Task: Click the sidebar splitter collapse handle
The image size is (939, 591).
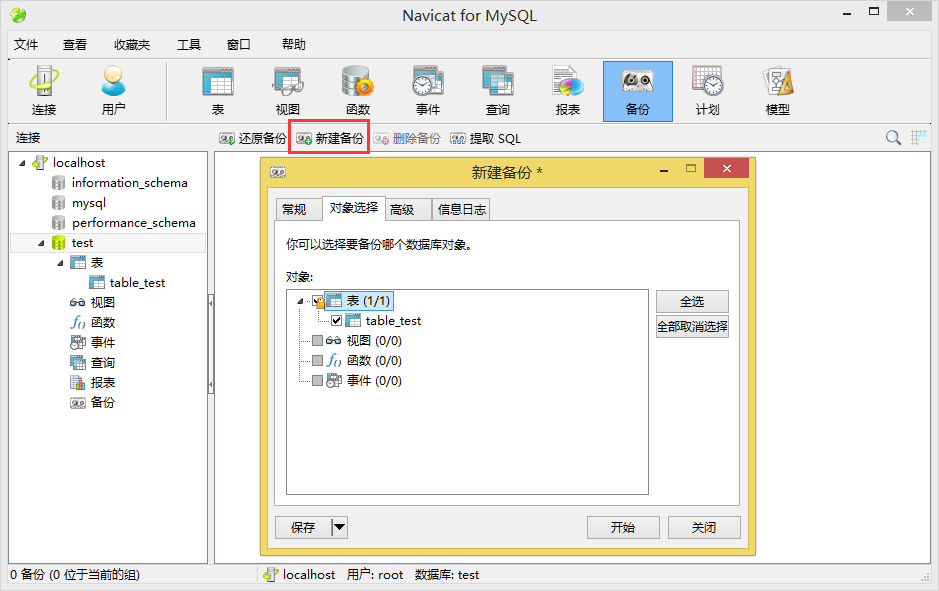Action: point(211,344)
